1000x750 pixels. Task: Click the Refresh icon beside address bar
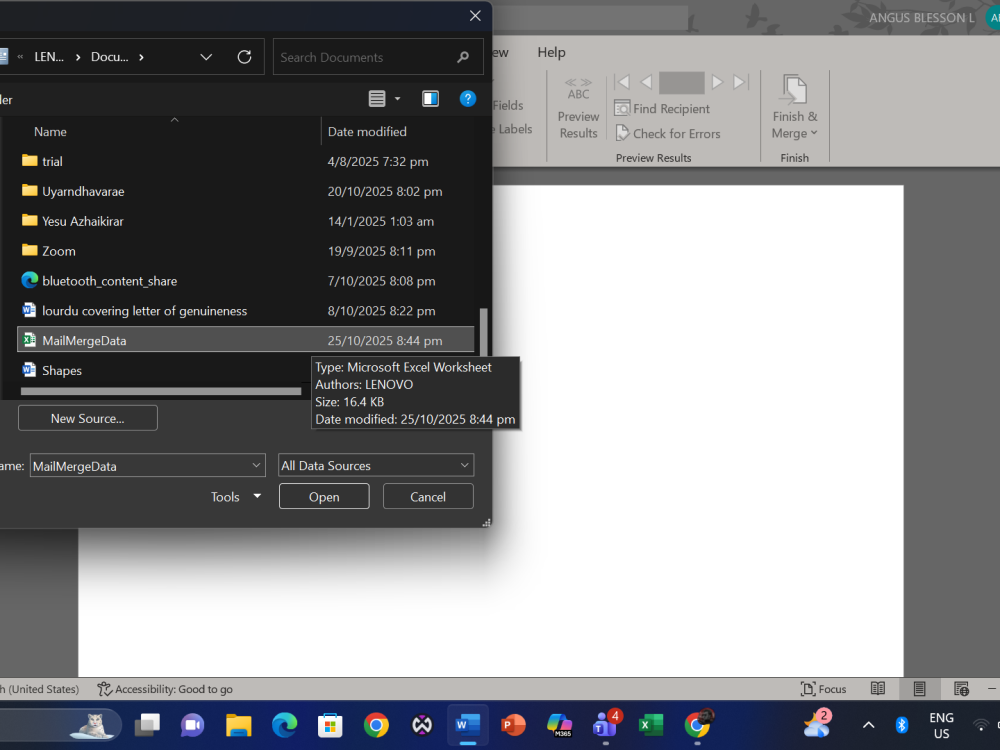tap(244, 57)
